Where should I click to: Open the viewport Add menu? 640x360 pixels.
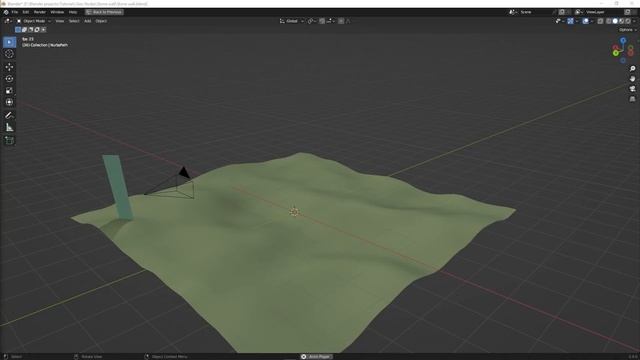[87, 21]
